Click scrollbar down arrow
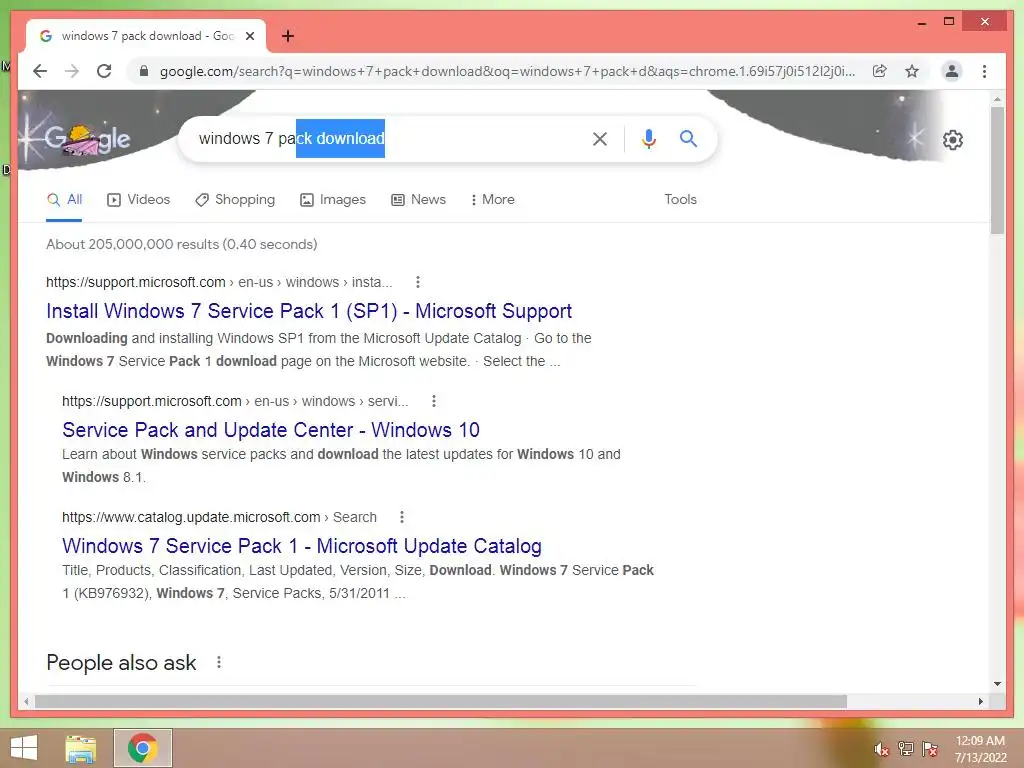The height and width of the screenshot is (768, 1024). (997, 684)
